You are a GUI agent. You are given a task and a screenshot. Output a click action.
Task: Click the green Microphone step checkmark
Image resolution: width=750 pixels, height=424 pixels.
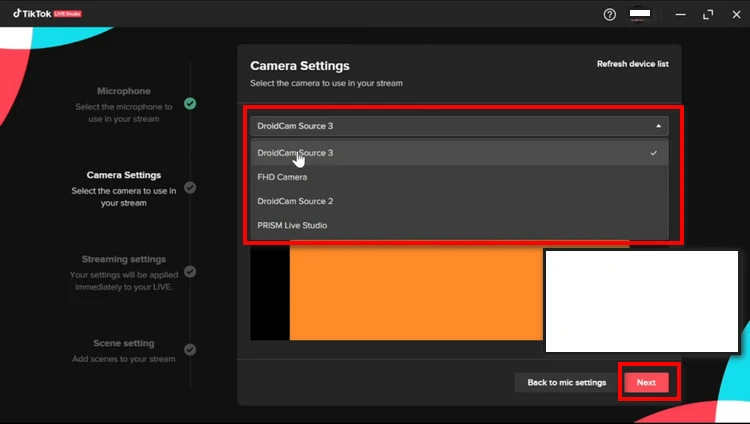click(190, 103)
